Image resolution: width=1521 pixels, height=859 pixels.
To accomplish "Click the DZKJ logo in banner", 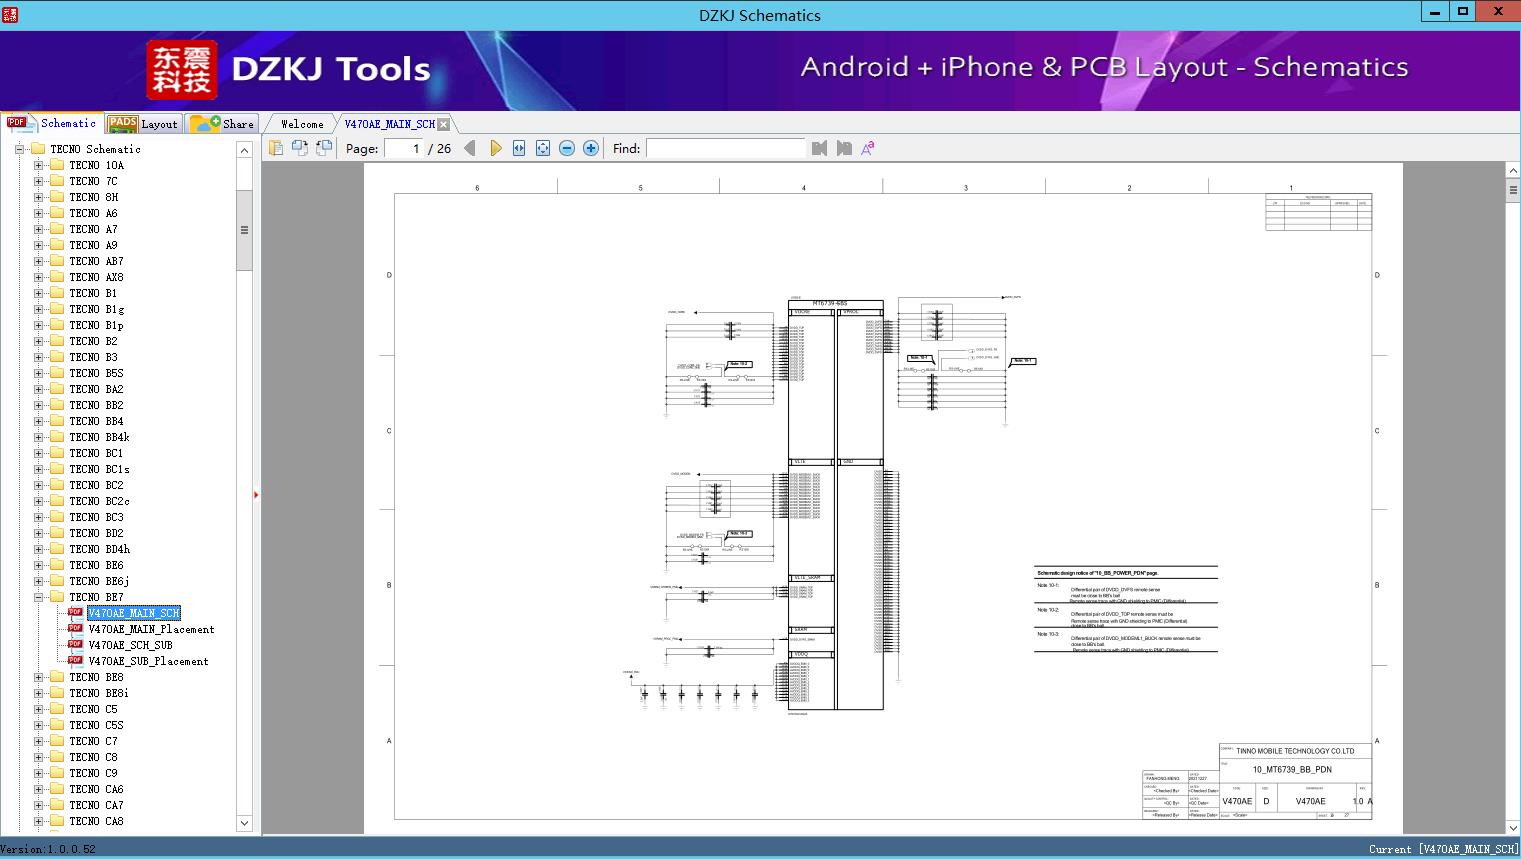I will 182,70.
